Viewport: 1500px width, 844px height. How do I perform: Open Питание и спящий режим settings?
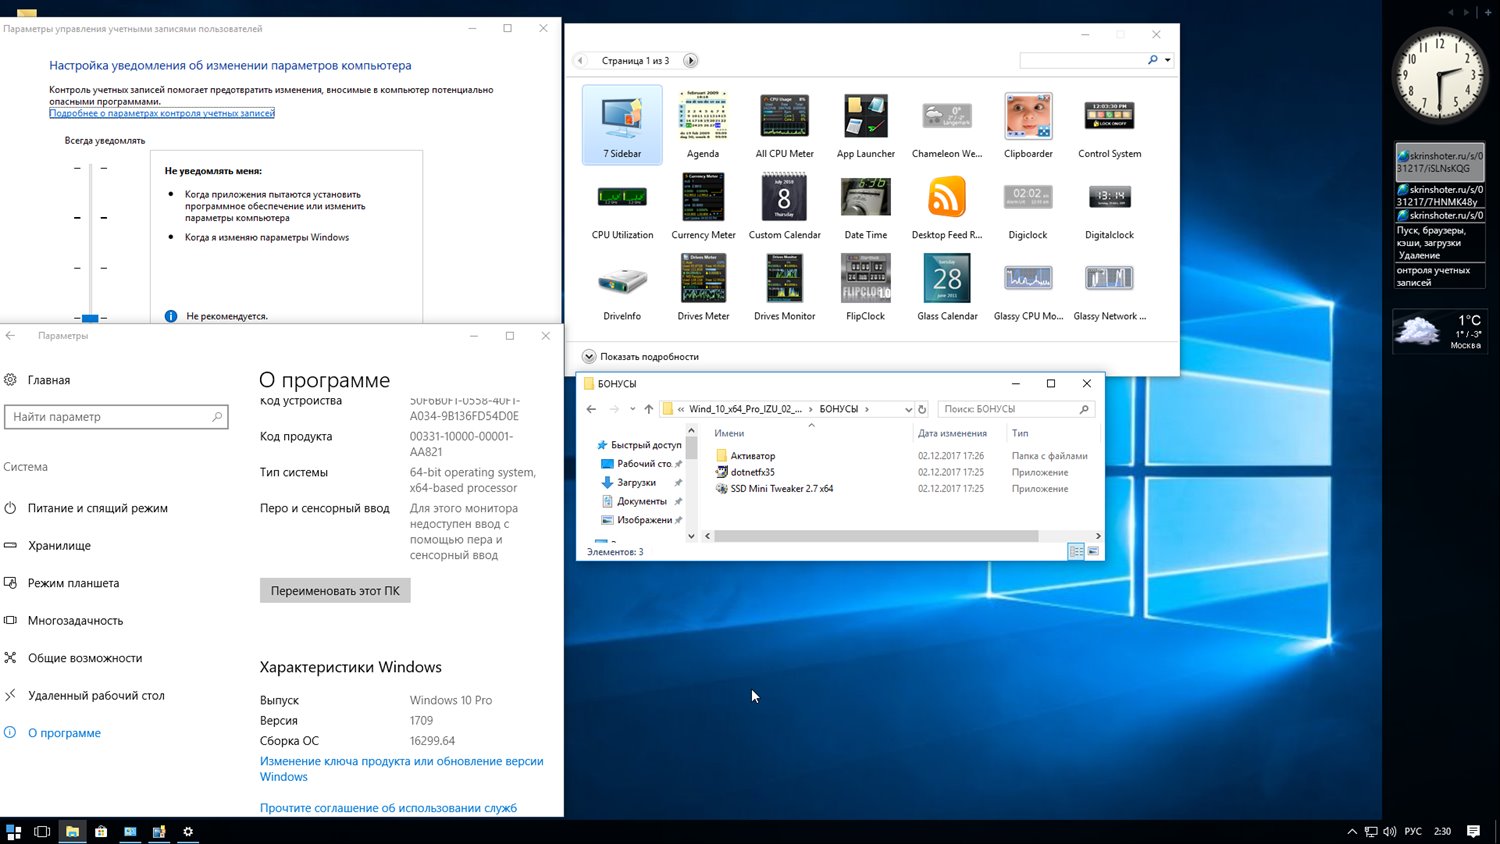[86, 508]
